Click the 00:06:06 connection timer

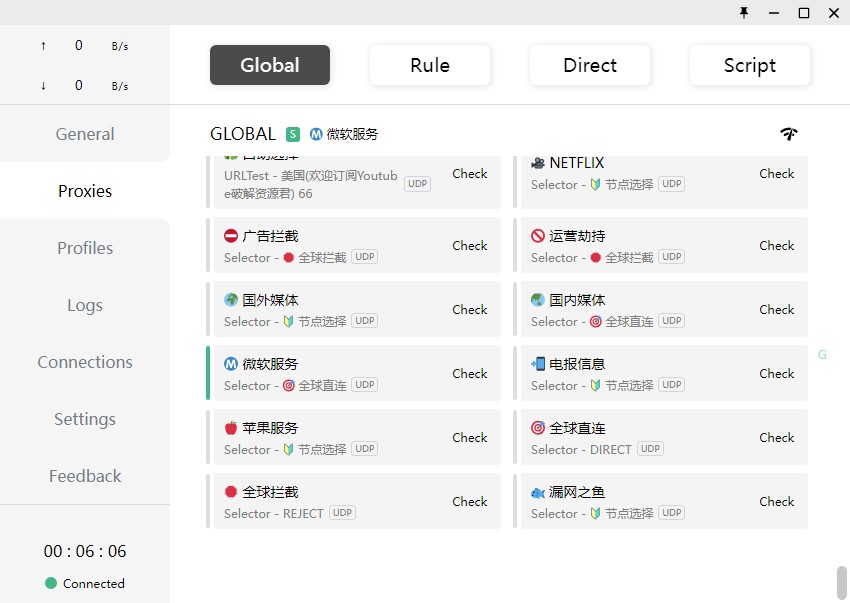pos(85,551)
